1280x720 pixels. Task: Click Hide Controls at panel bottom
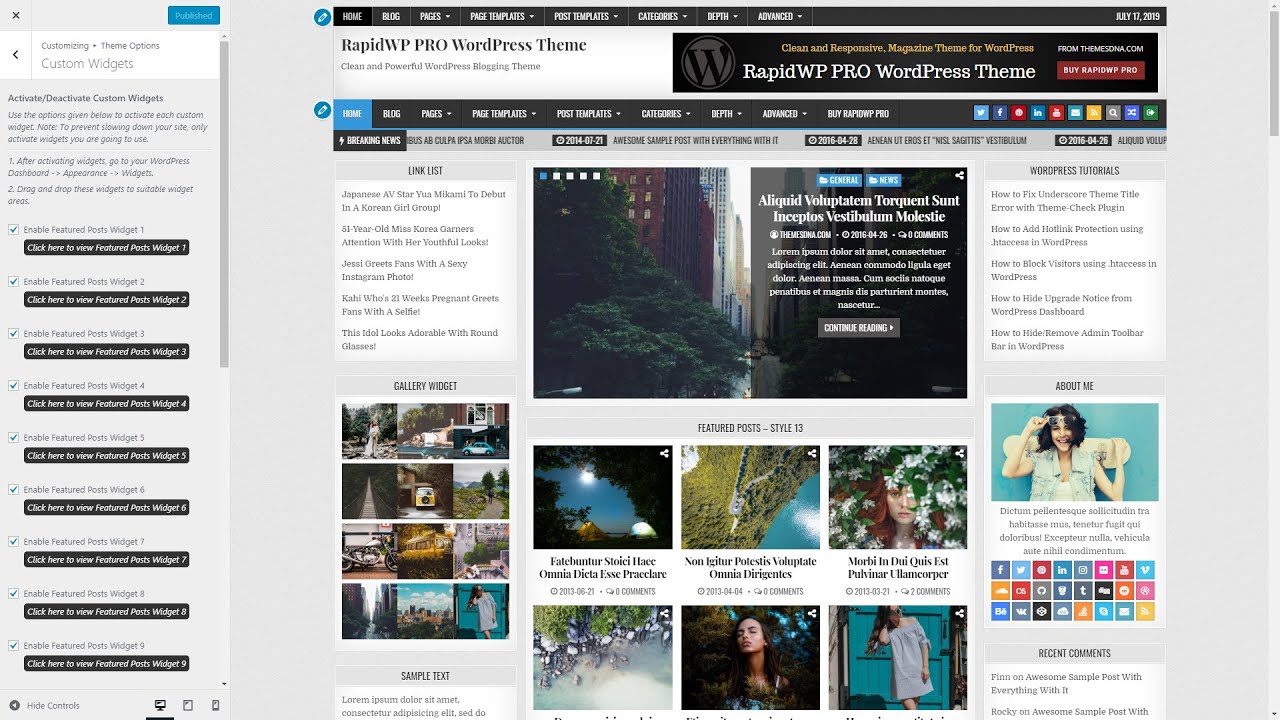[45, 705]
